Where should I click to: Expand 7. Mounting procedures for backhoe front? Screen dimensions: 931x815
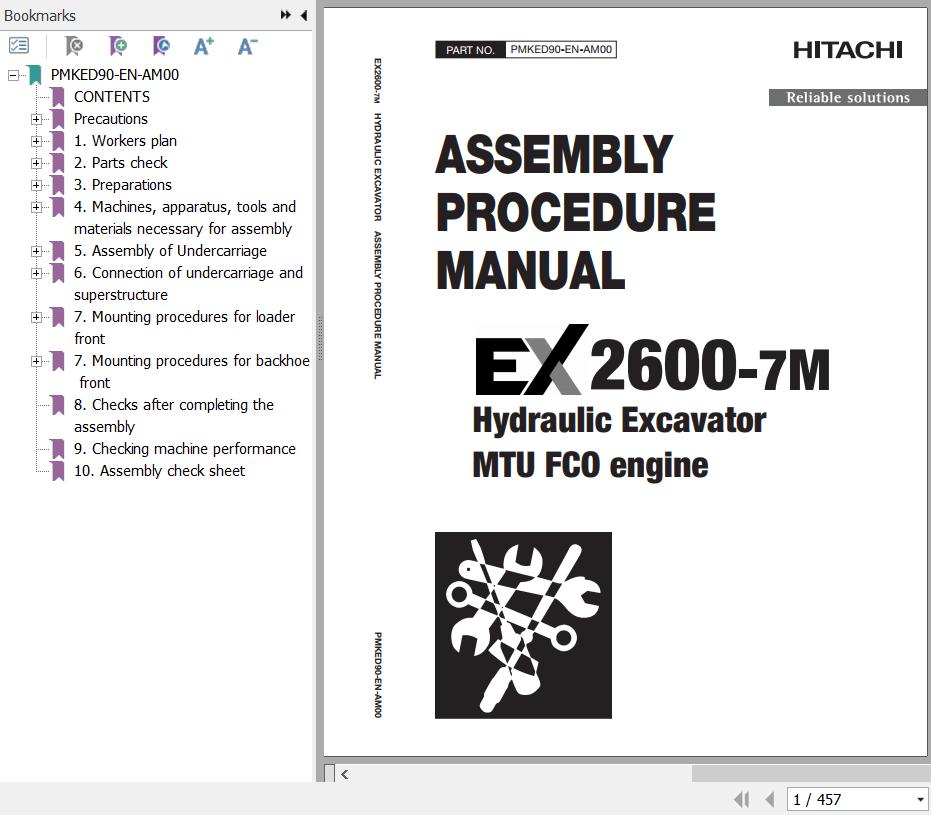coord(36,360)
